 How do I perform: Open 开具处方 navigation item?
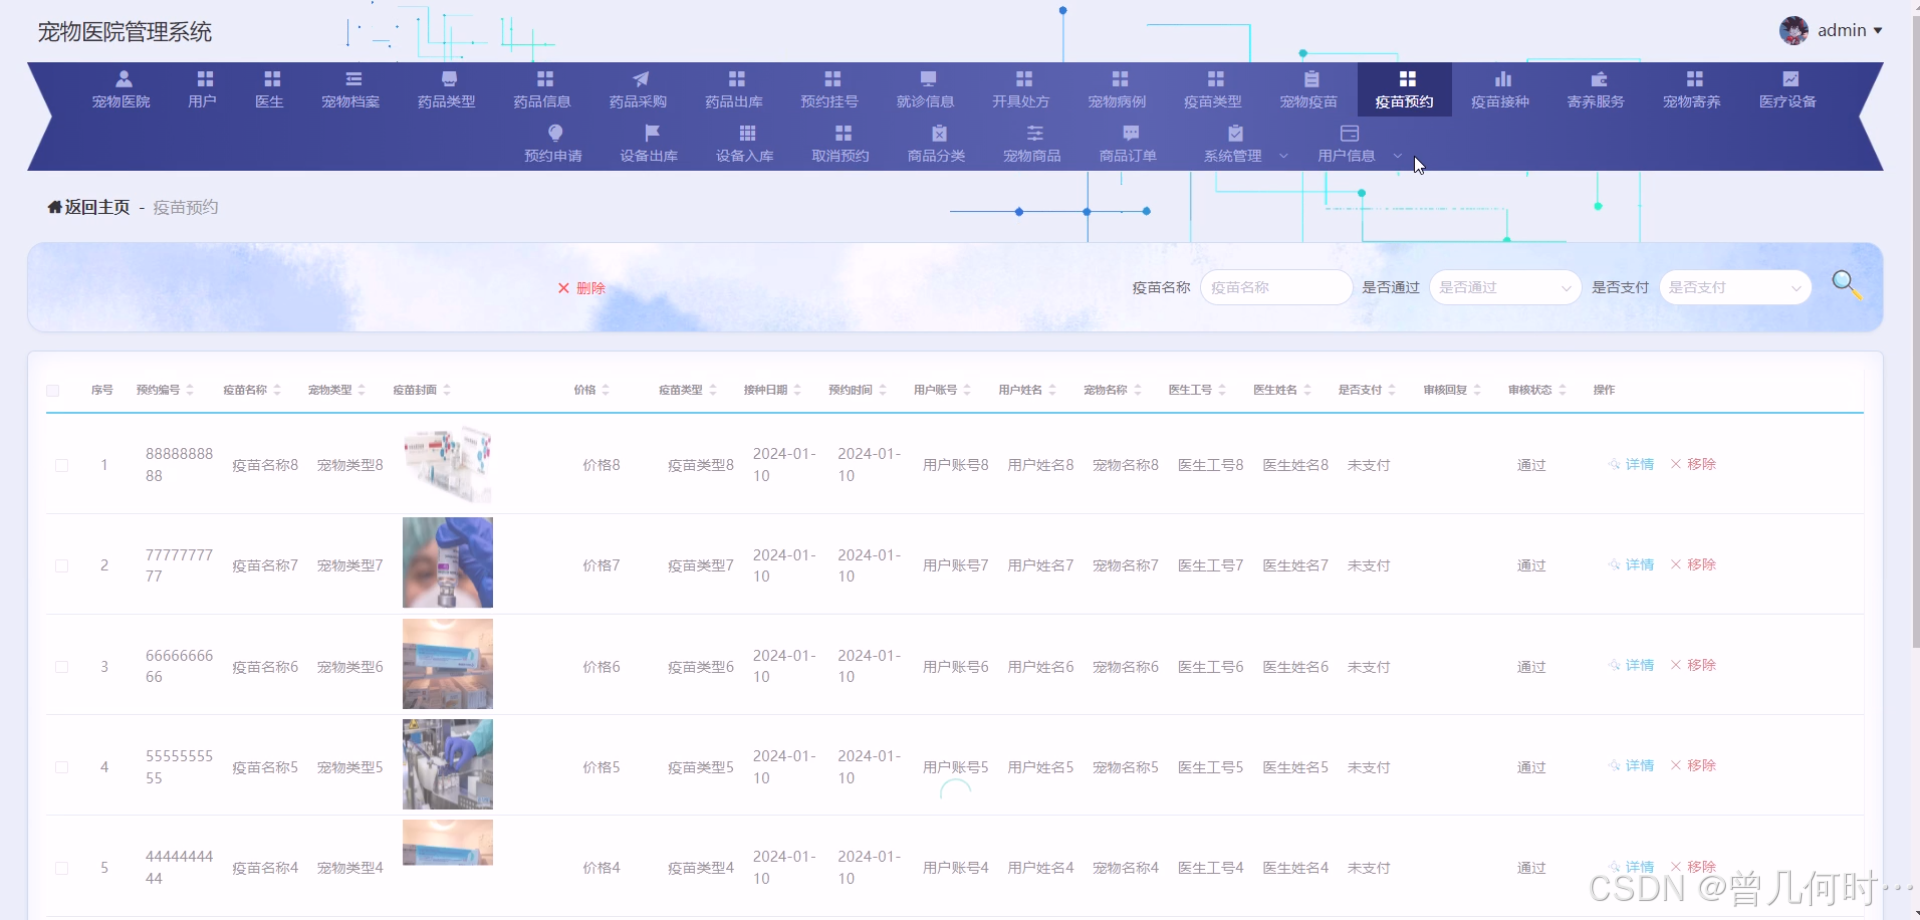(x=1022, y=89)
